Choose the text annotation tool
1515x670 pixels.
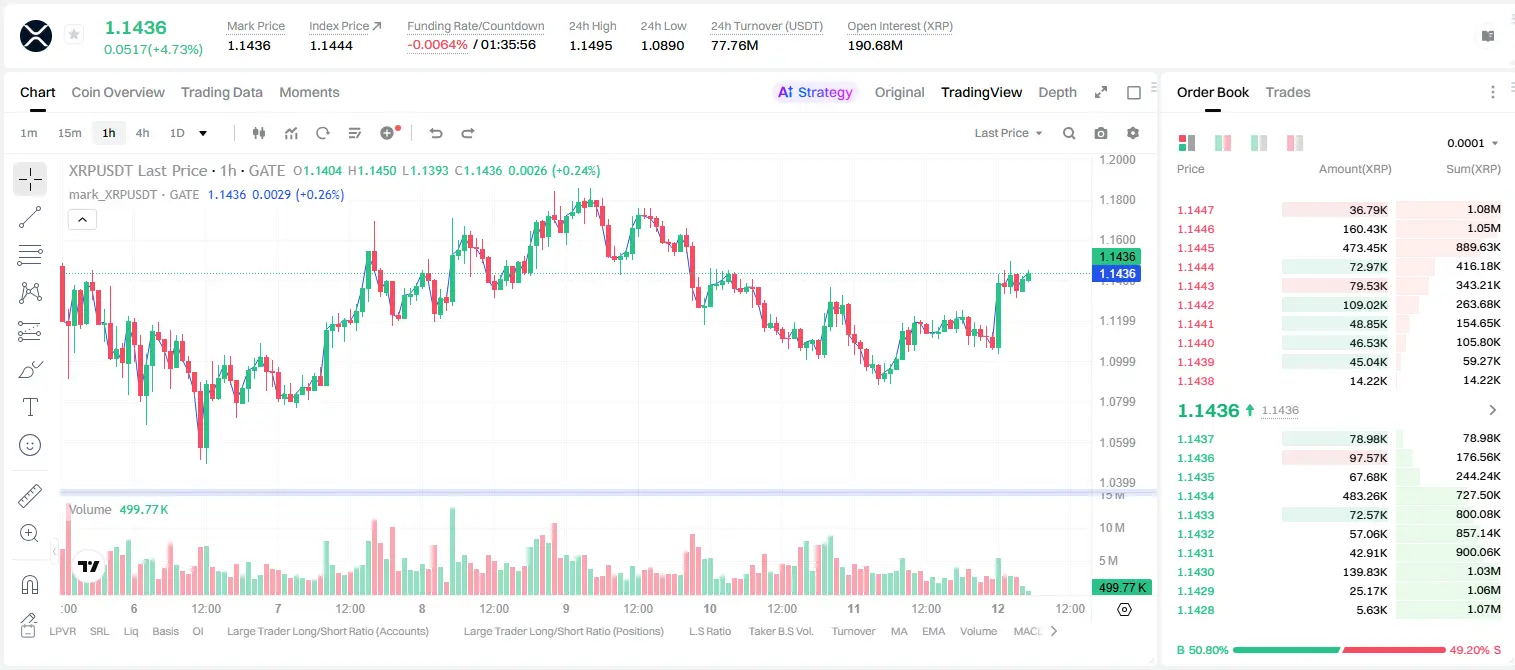[30, 407]
